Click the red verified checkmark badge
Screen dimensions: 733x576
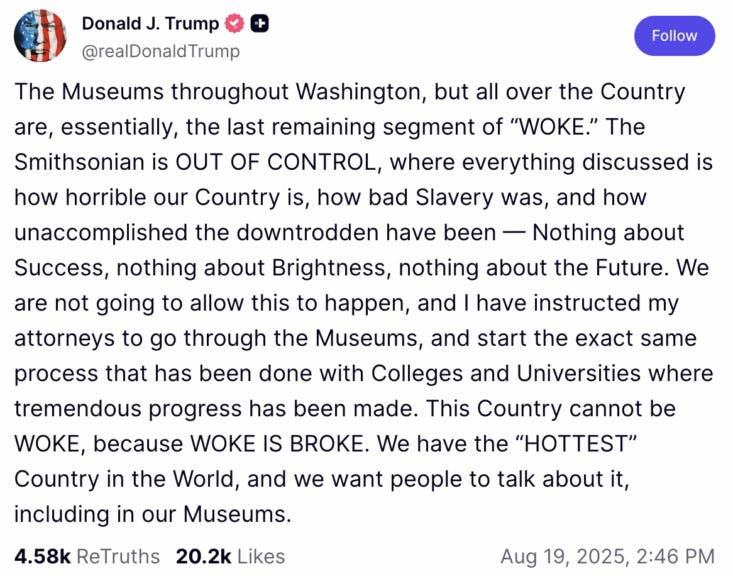235,23
